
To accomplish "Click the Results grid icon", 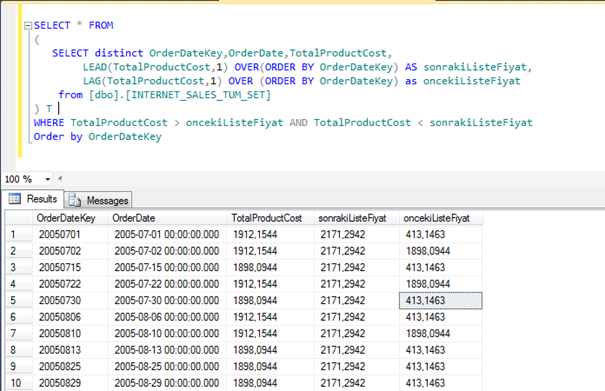I will point(15,199).
